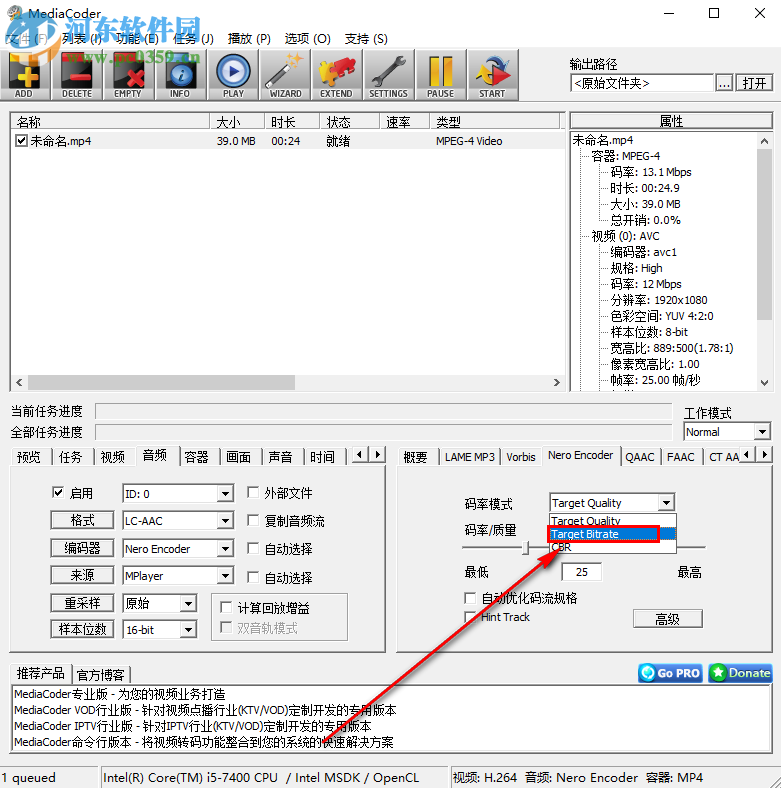Screen dimensions: 781x788
Task: Open the SETTINGS wrench icon
Action: pyautogui.click(x=388, y=75)
